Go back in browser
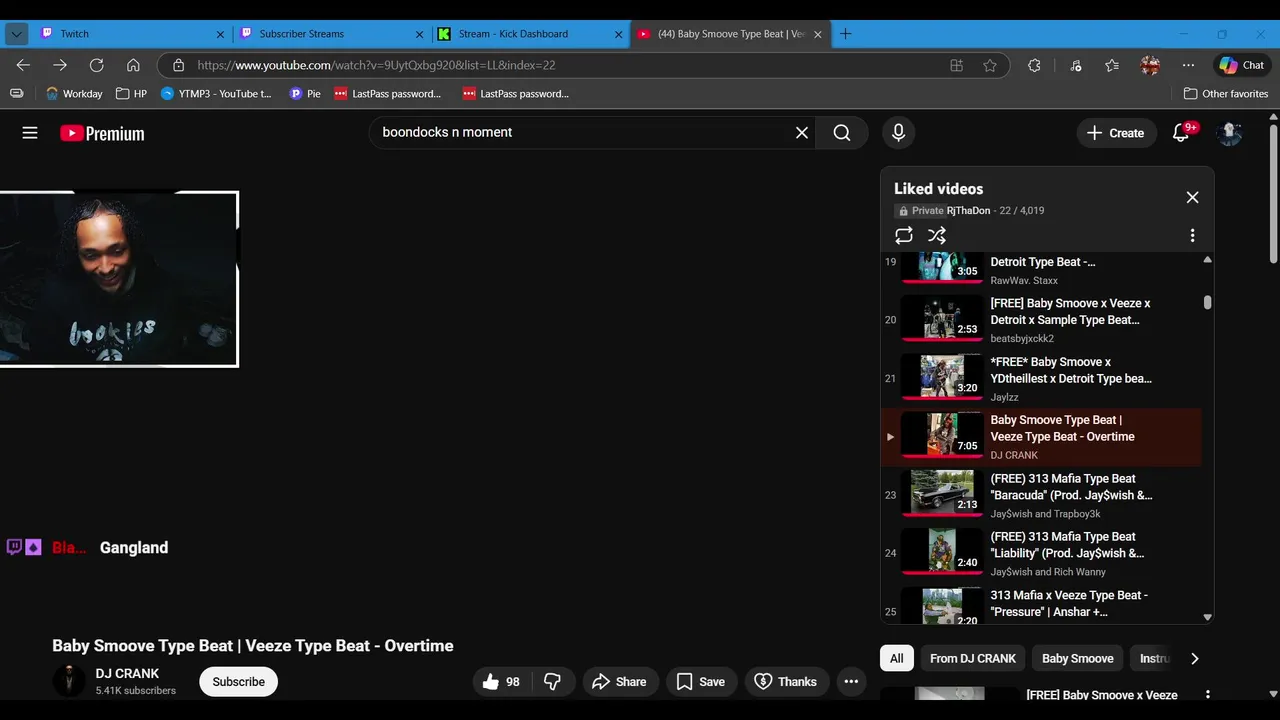 tap(23, 65)
